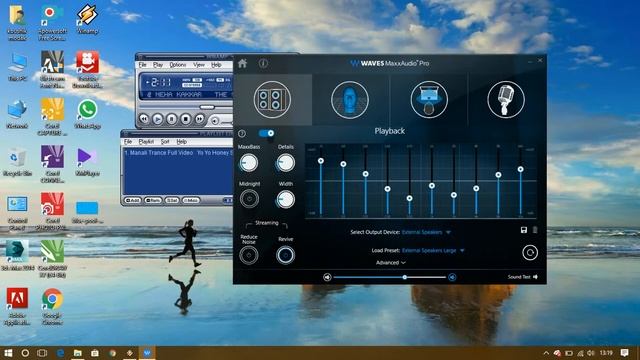Screen dimensions: 640x360
Task: Open the info icon beside home
Action: click(x=263, y=63)
